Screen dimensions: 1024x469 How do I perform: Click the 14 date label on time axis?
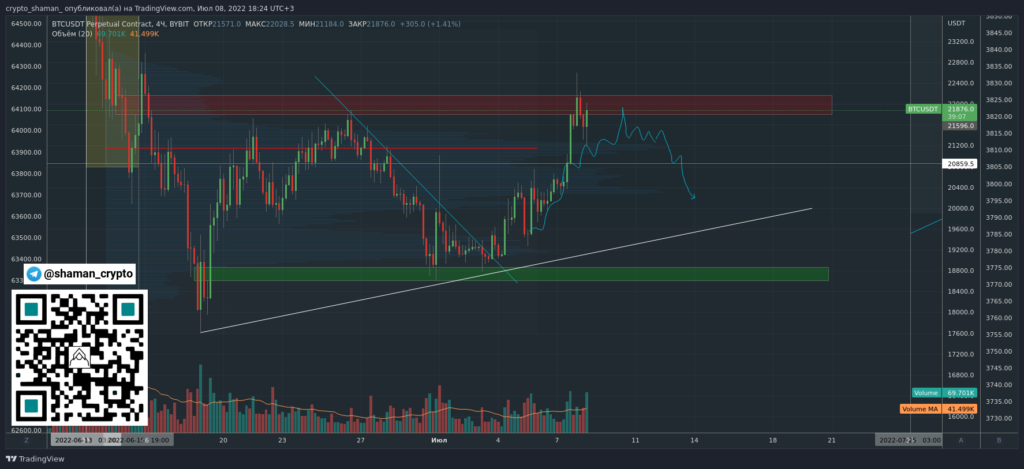click(x=694, y=441)
